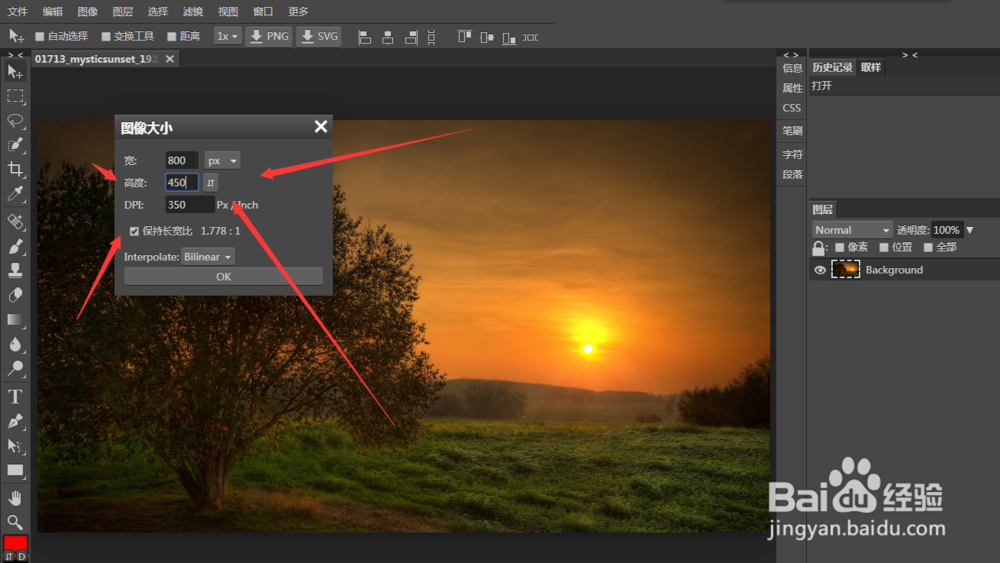Select the Rectangle shape tool
Screen dimensions: 1000x563
tap(15, 471)
